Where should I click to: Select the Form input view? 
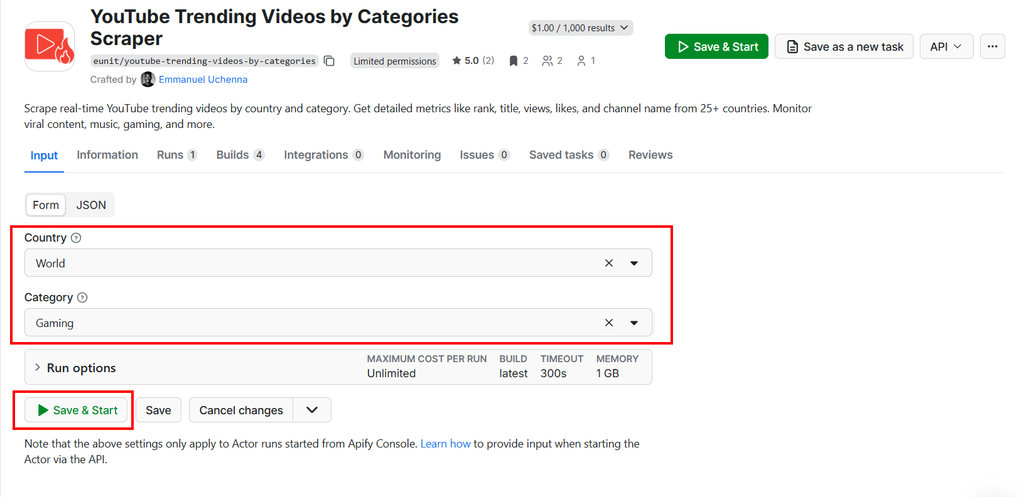46,204
